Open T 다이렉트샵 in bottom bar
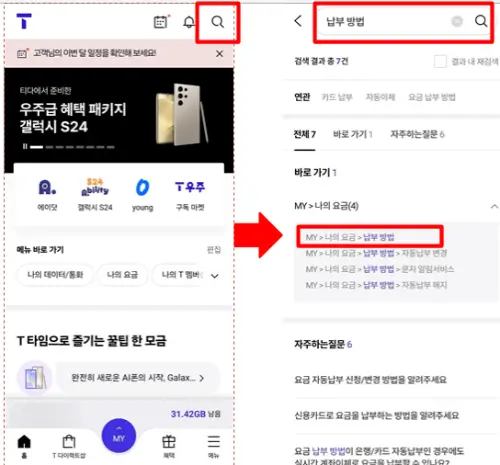Screen dimensions: 500x465 (x=69, y=446)
